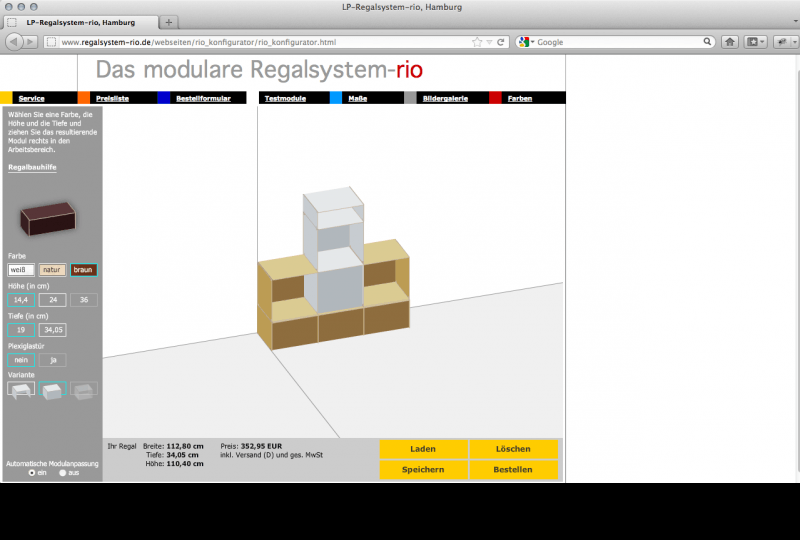Go back with the browser back arrow
This screenshot has height=540, width=800.
pos(14,42)
